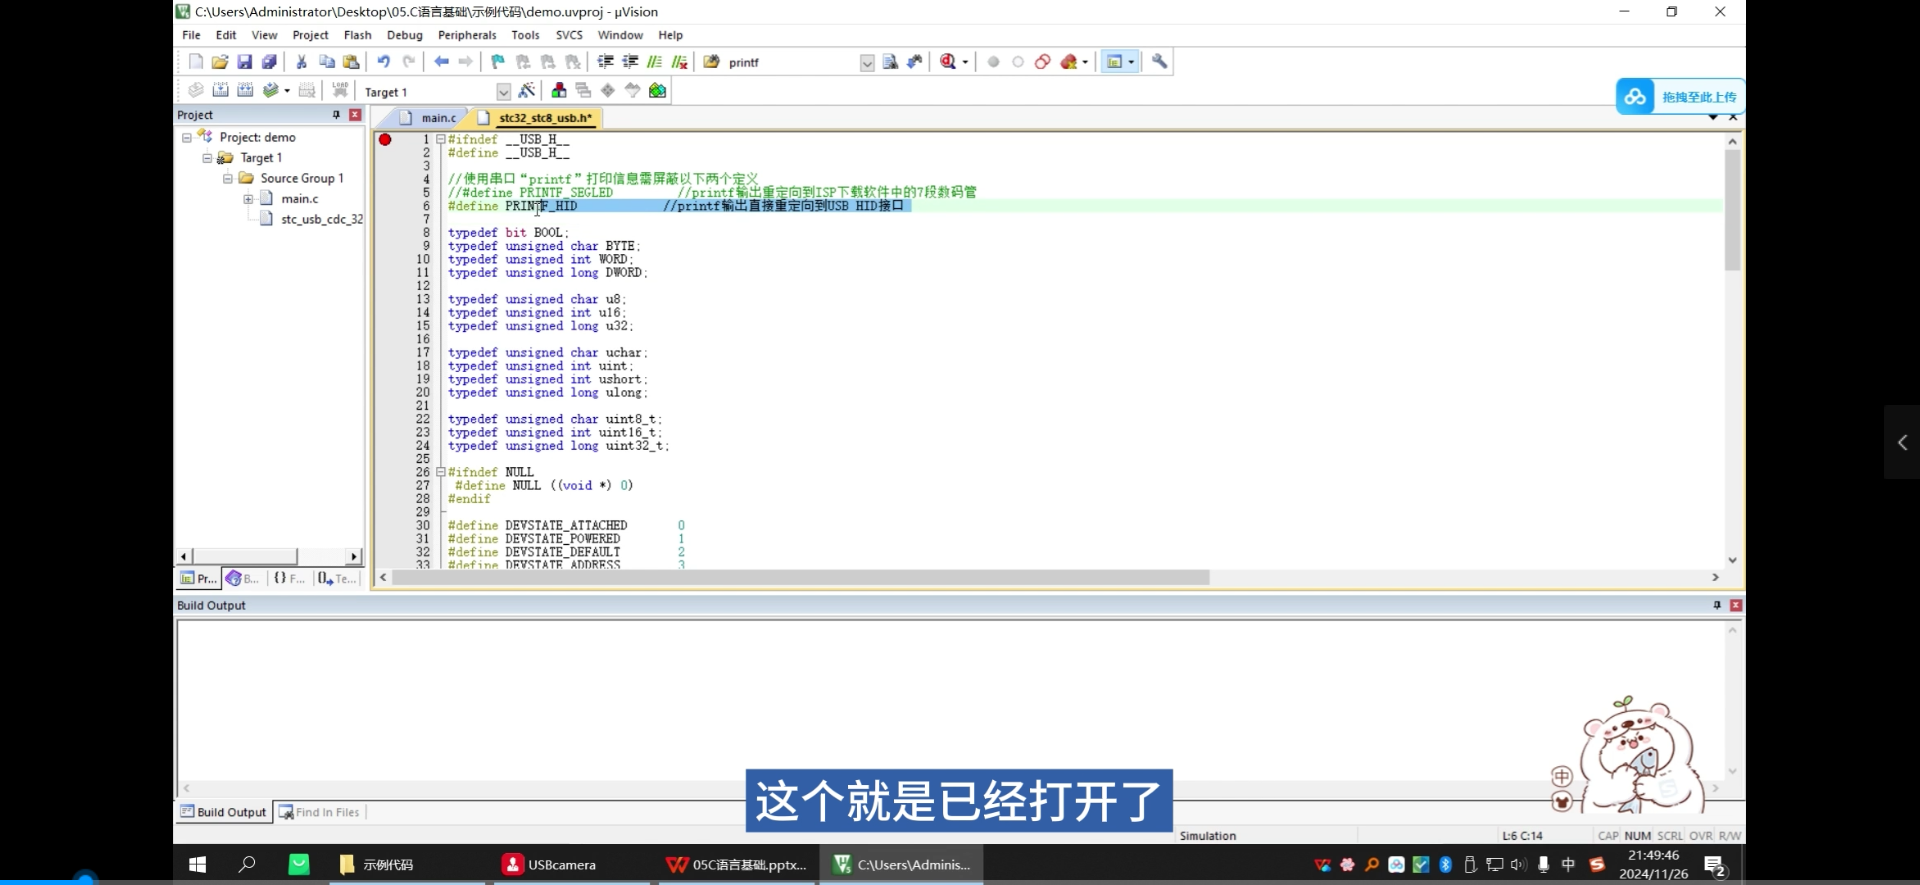
Task: Expand the main.c tree node
Action: [x=248, y=199]
